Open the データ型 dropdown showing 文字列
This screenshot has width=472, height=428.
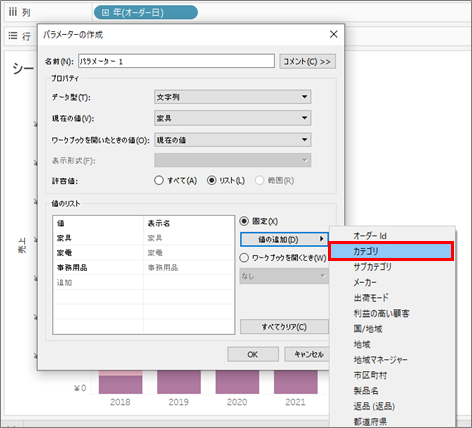[233, 97]
